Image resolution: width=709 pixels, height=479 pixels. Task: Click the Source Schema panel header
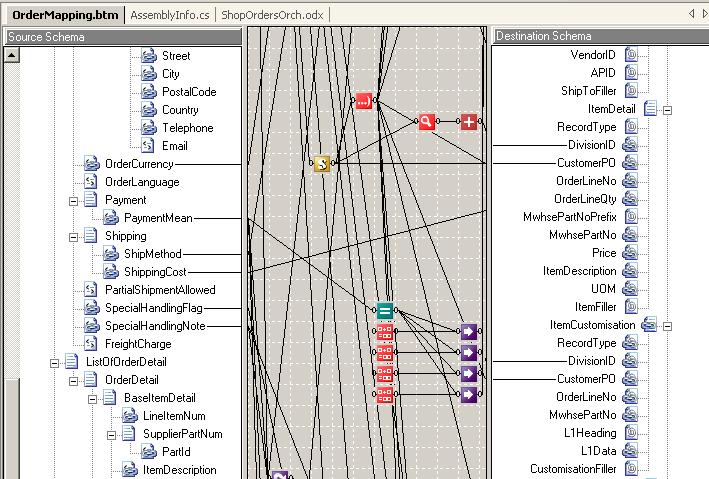[123, 37]
